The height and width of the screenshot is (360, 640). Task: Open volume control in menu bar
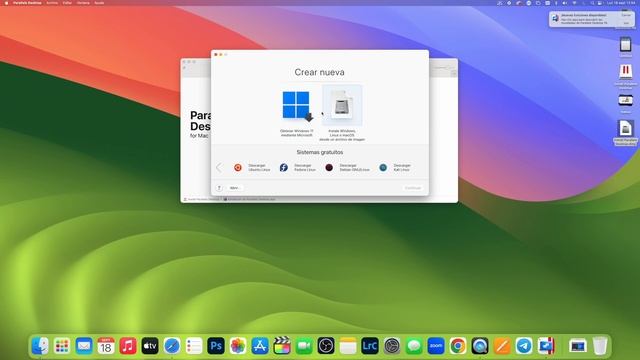[x=565, y=3]
